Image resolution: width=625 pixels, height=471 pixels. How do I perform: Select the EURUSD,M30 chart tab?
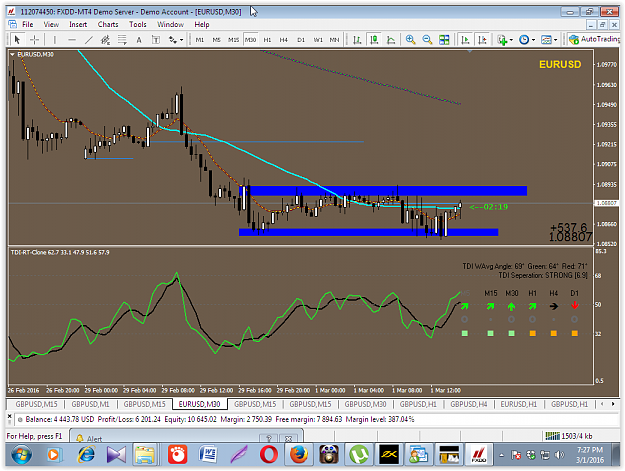pos(199,404)
